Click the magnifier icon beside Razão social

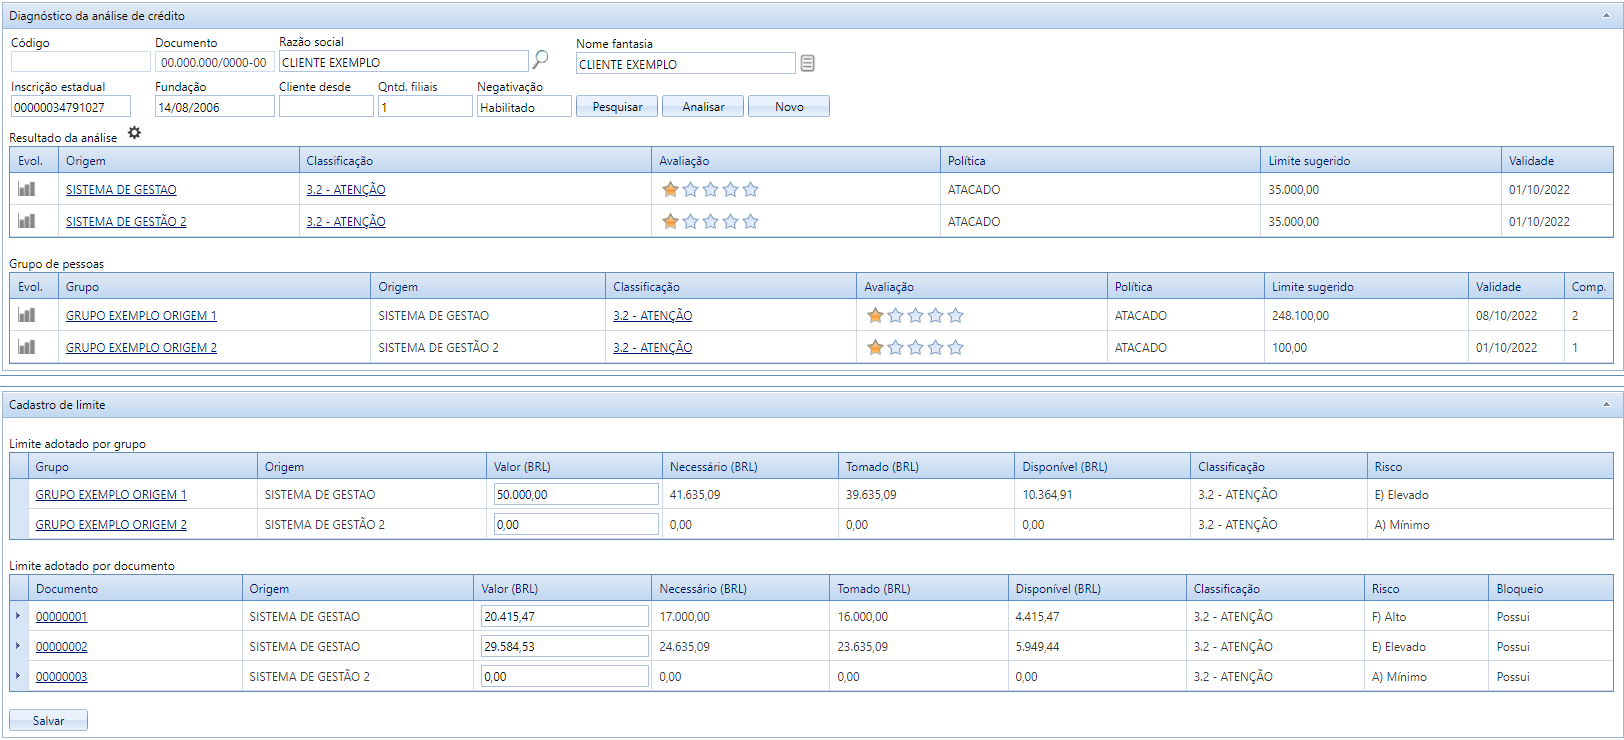click(540, 60)
